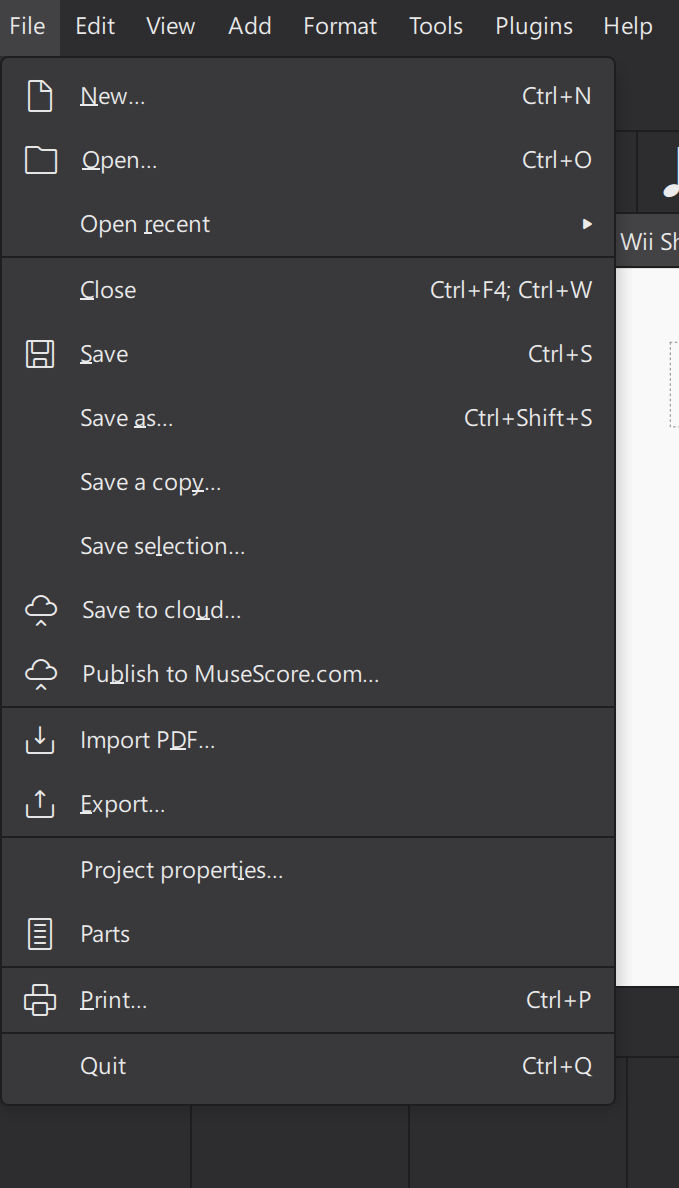Screen dimensions: 679x1188
Task: Open the Help menu
Action: [x=627, y=26]
